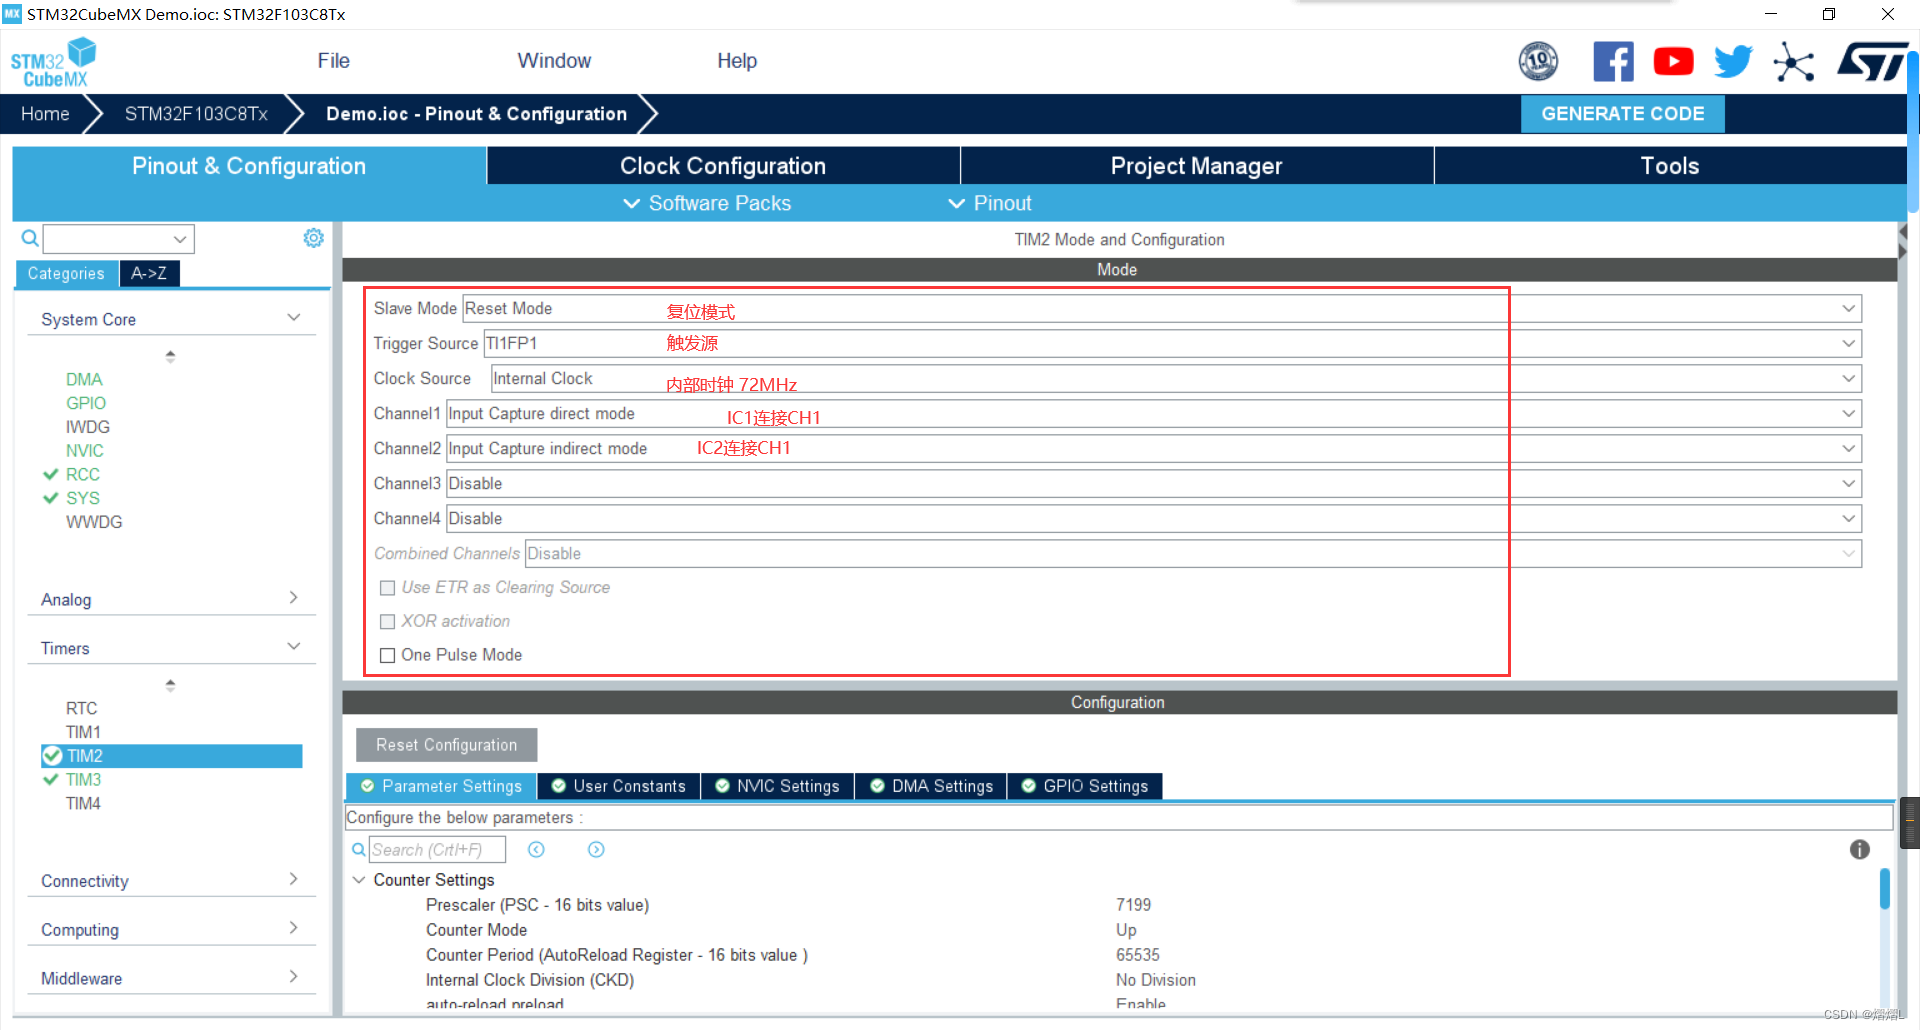This screenshot has height=1030, width=1920.
Task: Toggle the Use ETR as Clearing Source checkbox
Action: click(x=388, y=588)
